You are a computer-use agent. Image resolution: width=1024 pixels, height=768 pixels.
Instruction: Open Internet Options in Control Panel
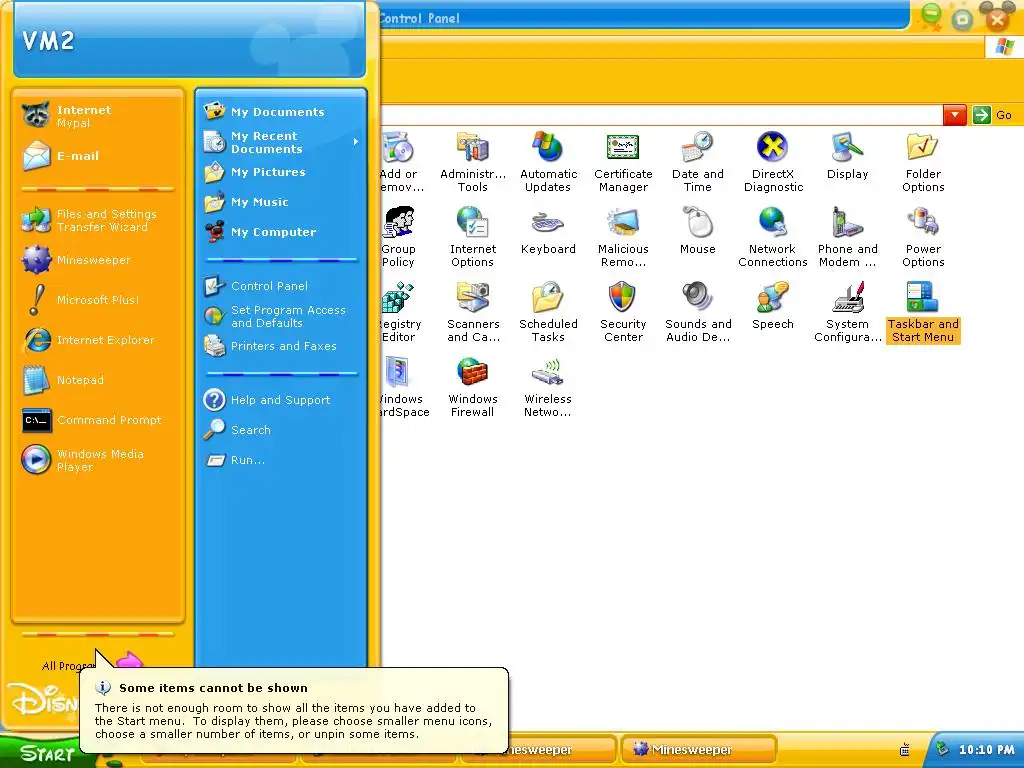473,236
